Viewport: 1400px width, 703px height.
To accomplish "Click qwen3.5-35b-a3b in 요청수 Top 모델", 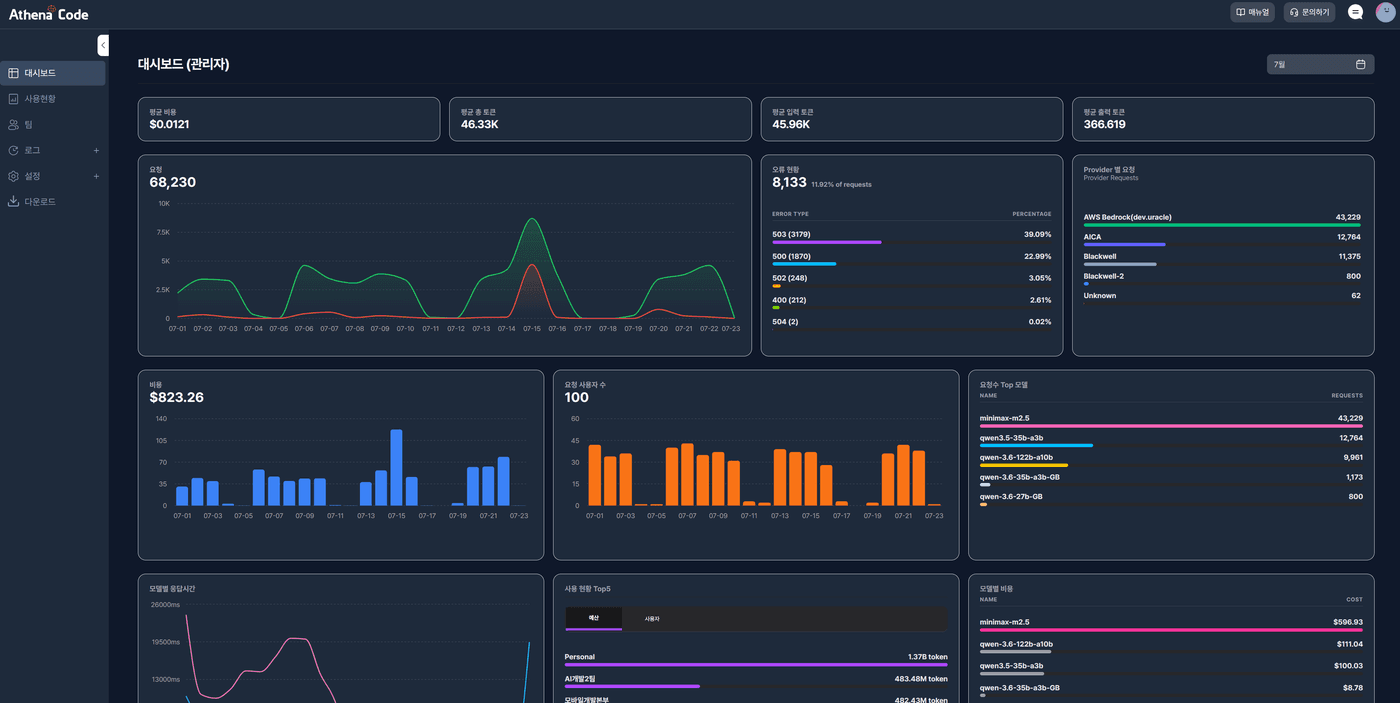I will tap(1171, 440).
